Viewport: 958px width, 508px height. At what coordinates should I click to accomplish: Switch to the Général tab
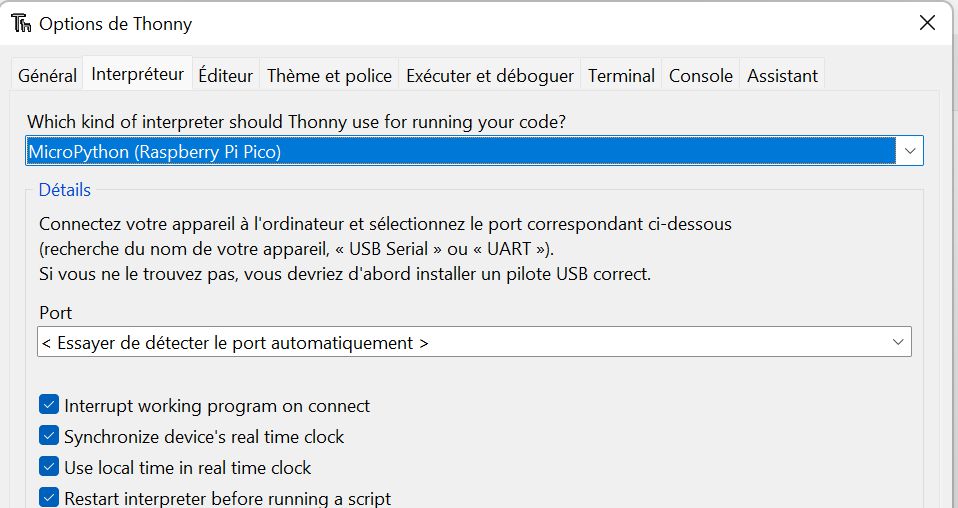(47, 76)
